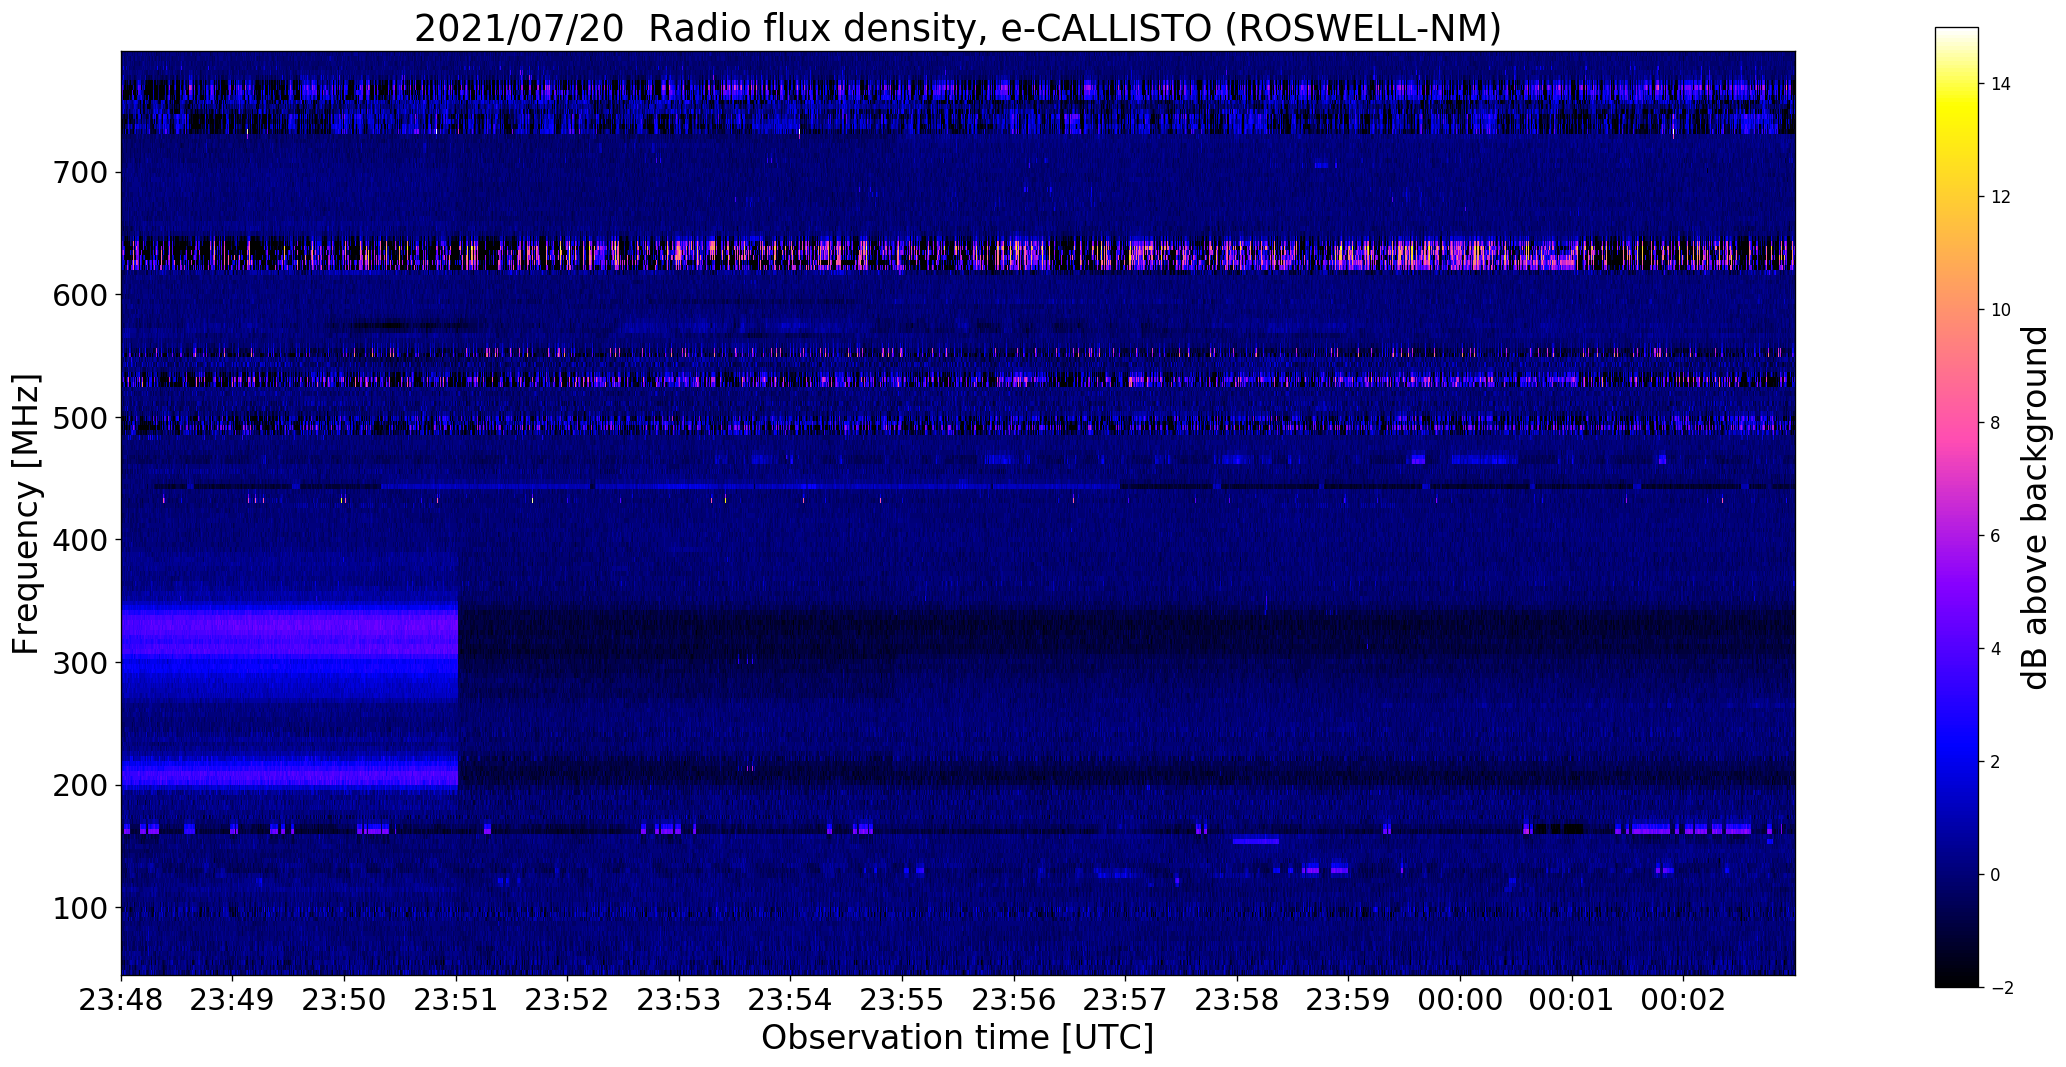
Task: Click the colorbar tick labeled 10
Action: point(2001,310)
